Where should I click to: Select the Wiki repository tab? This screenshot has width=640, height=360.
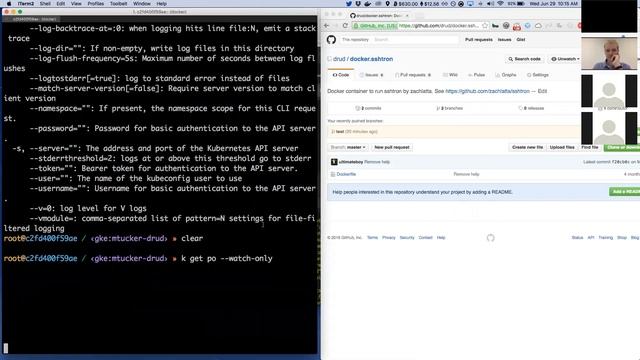(450, 75)
